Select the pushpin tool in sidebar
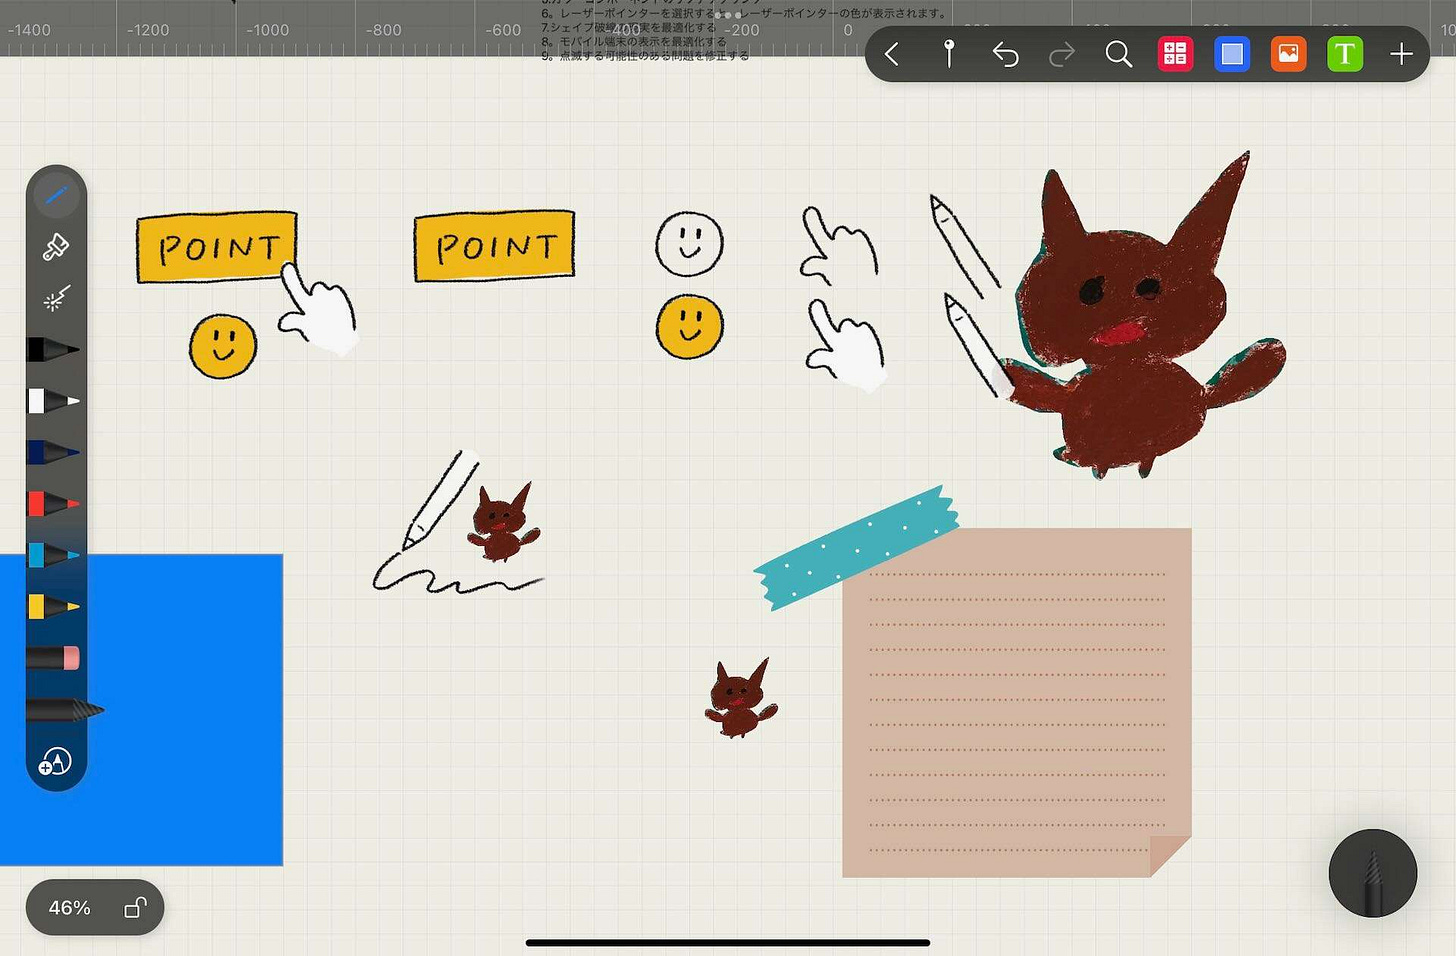 point(56,247)
